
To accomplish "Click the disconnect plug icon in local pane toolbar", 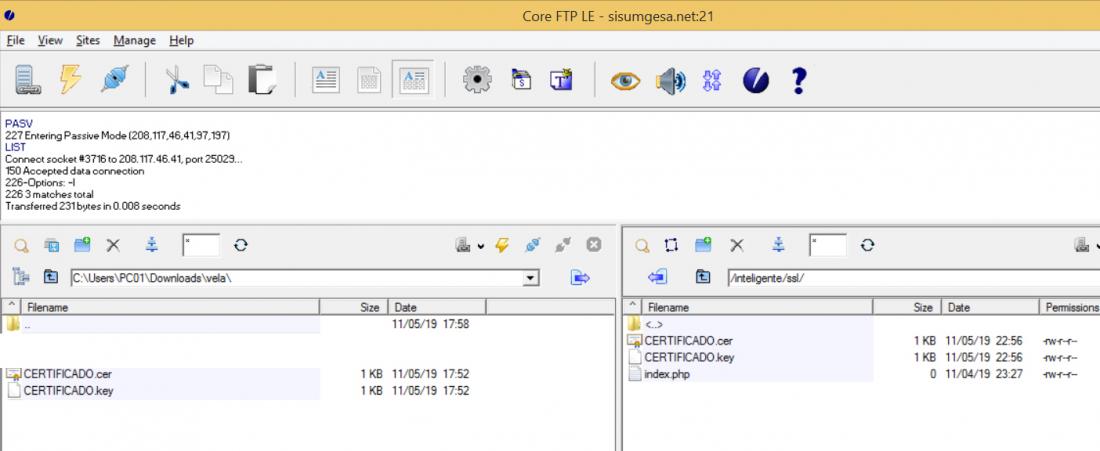I will point(563,245).
